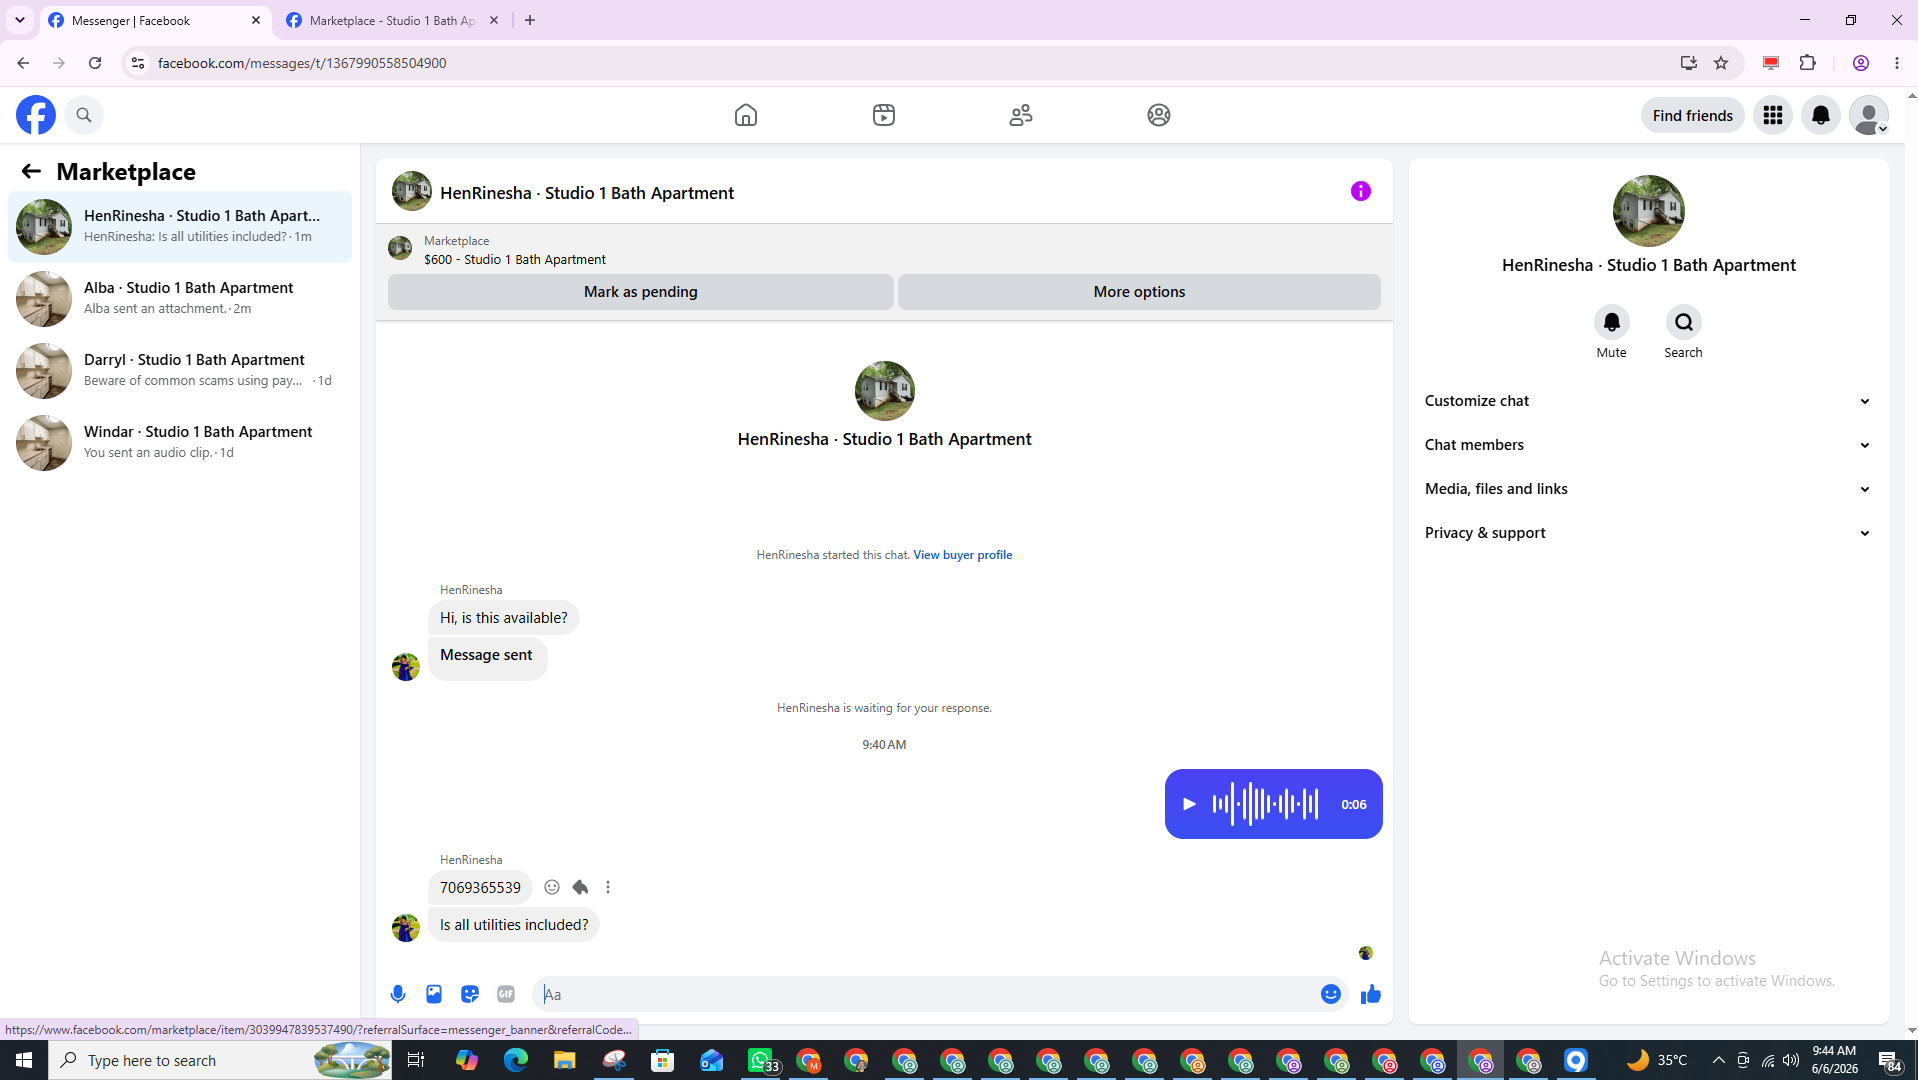This screenshot has height=1080, width=1918.
Task: Expand Media, files and links section
Action: click(1648, 489)
